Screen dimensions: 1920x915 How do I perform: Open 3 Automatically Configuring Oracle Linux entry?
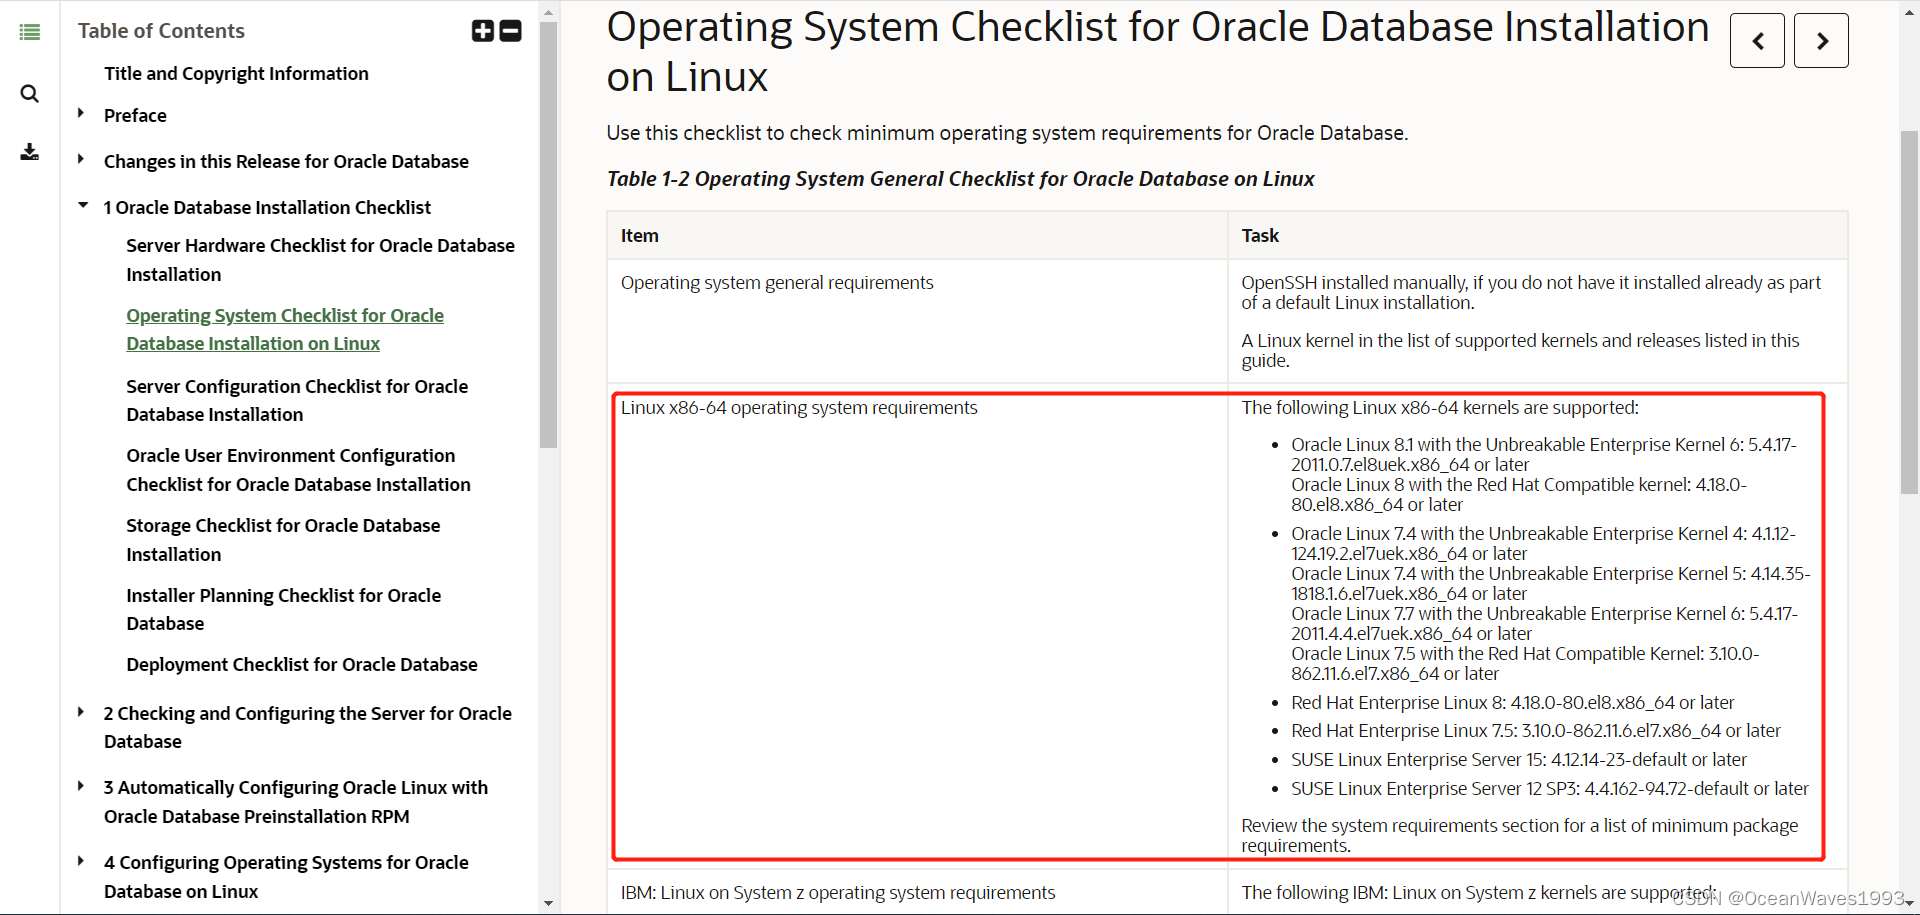click(x=296, y=802)
